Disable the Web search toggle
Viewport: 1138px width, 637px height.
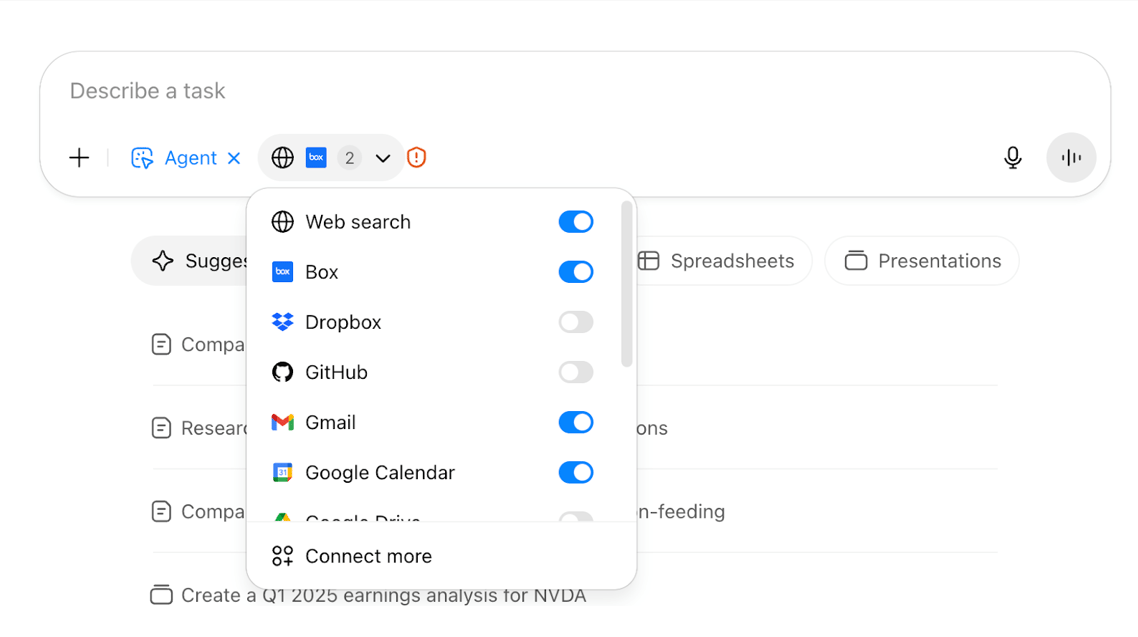[x=576, y=222]
